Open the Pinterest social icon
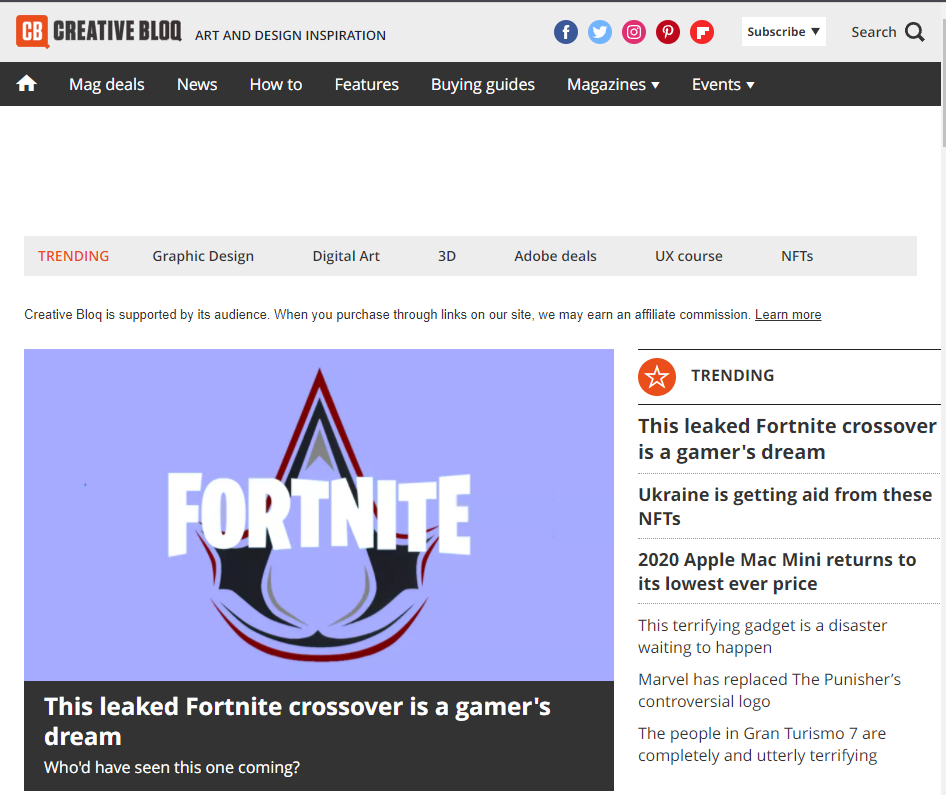Viewport: 946px width, 795px height. click(x=668, y=32)
